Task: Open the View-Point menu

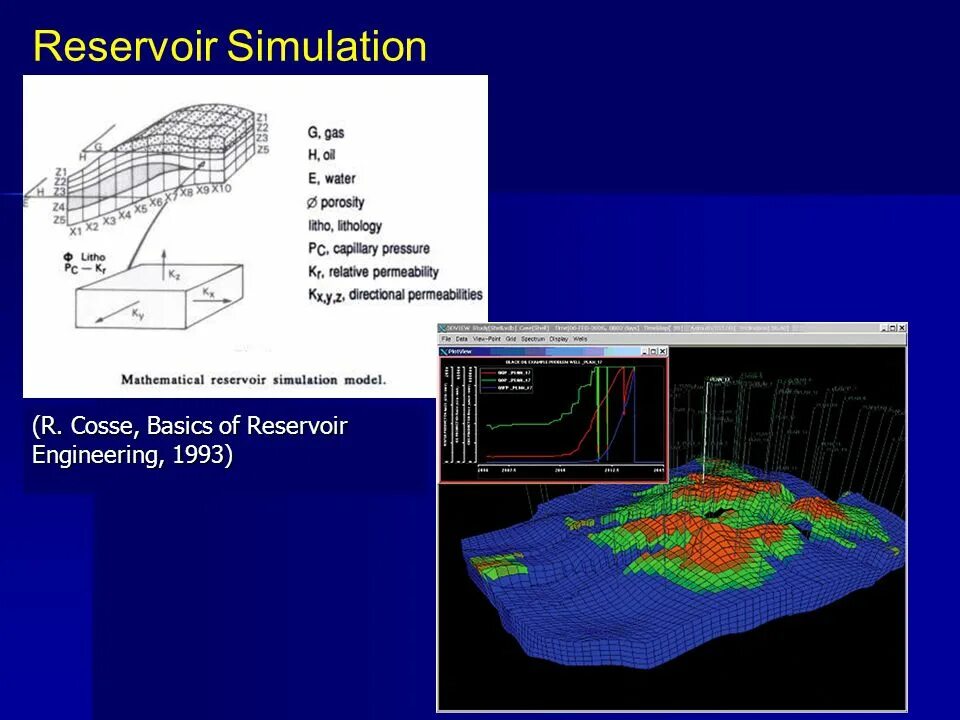Action: [487, 339]
